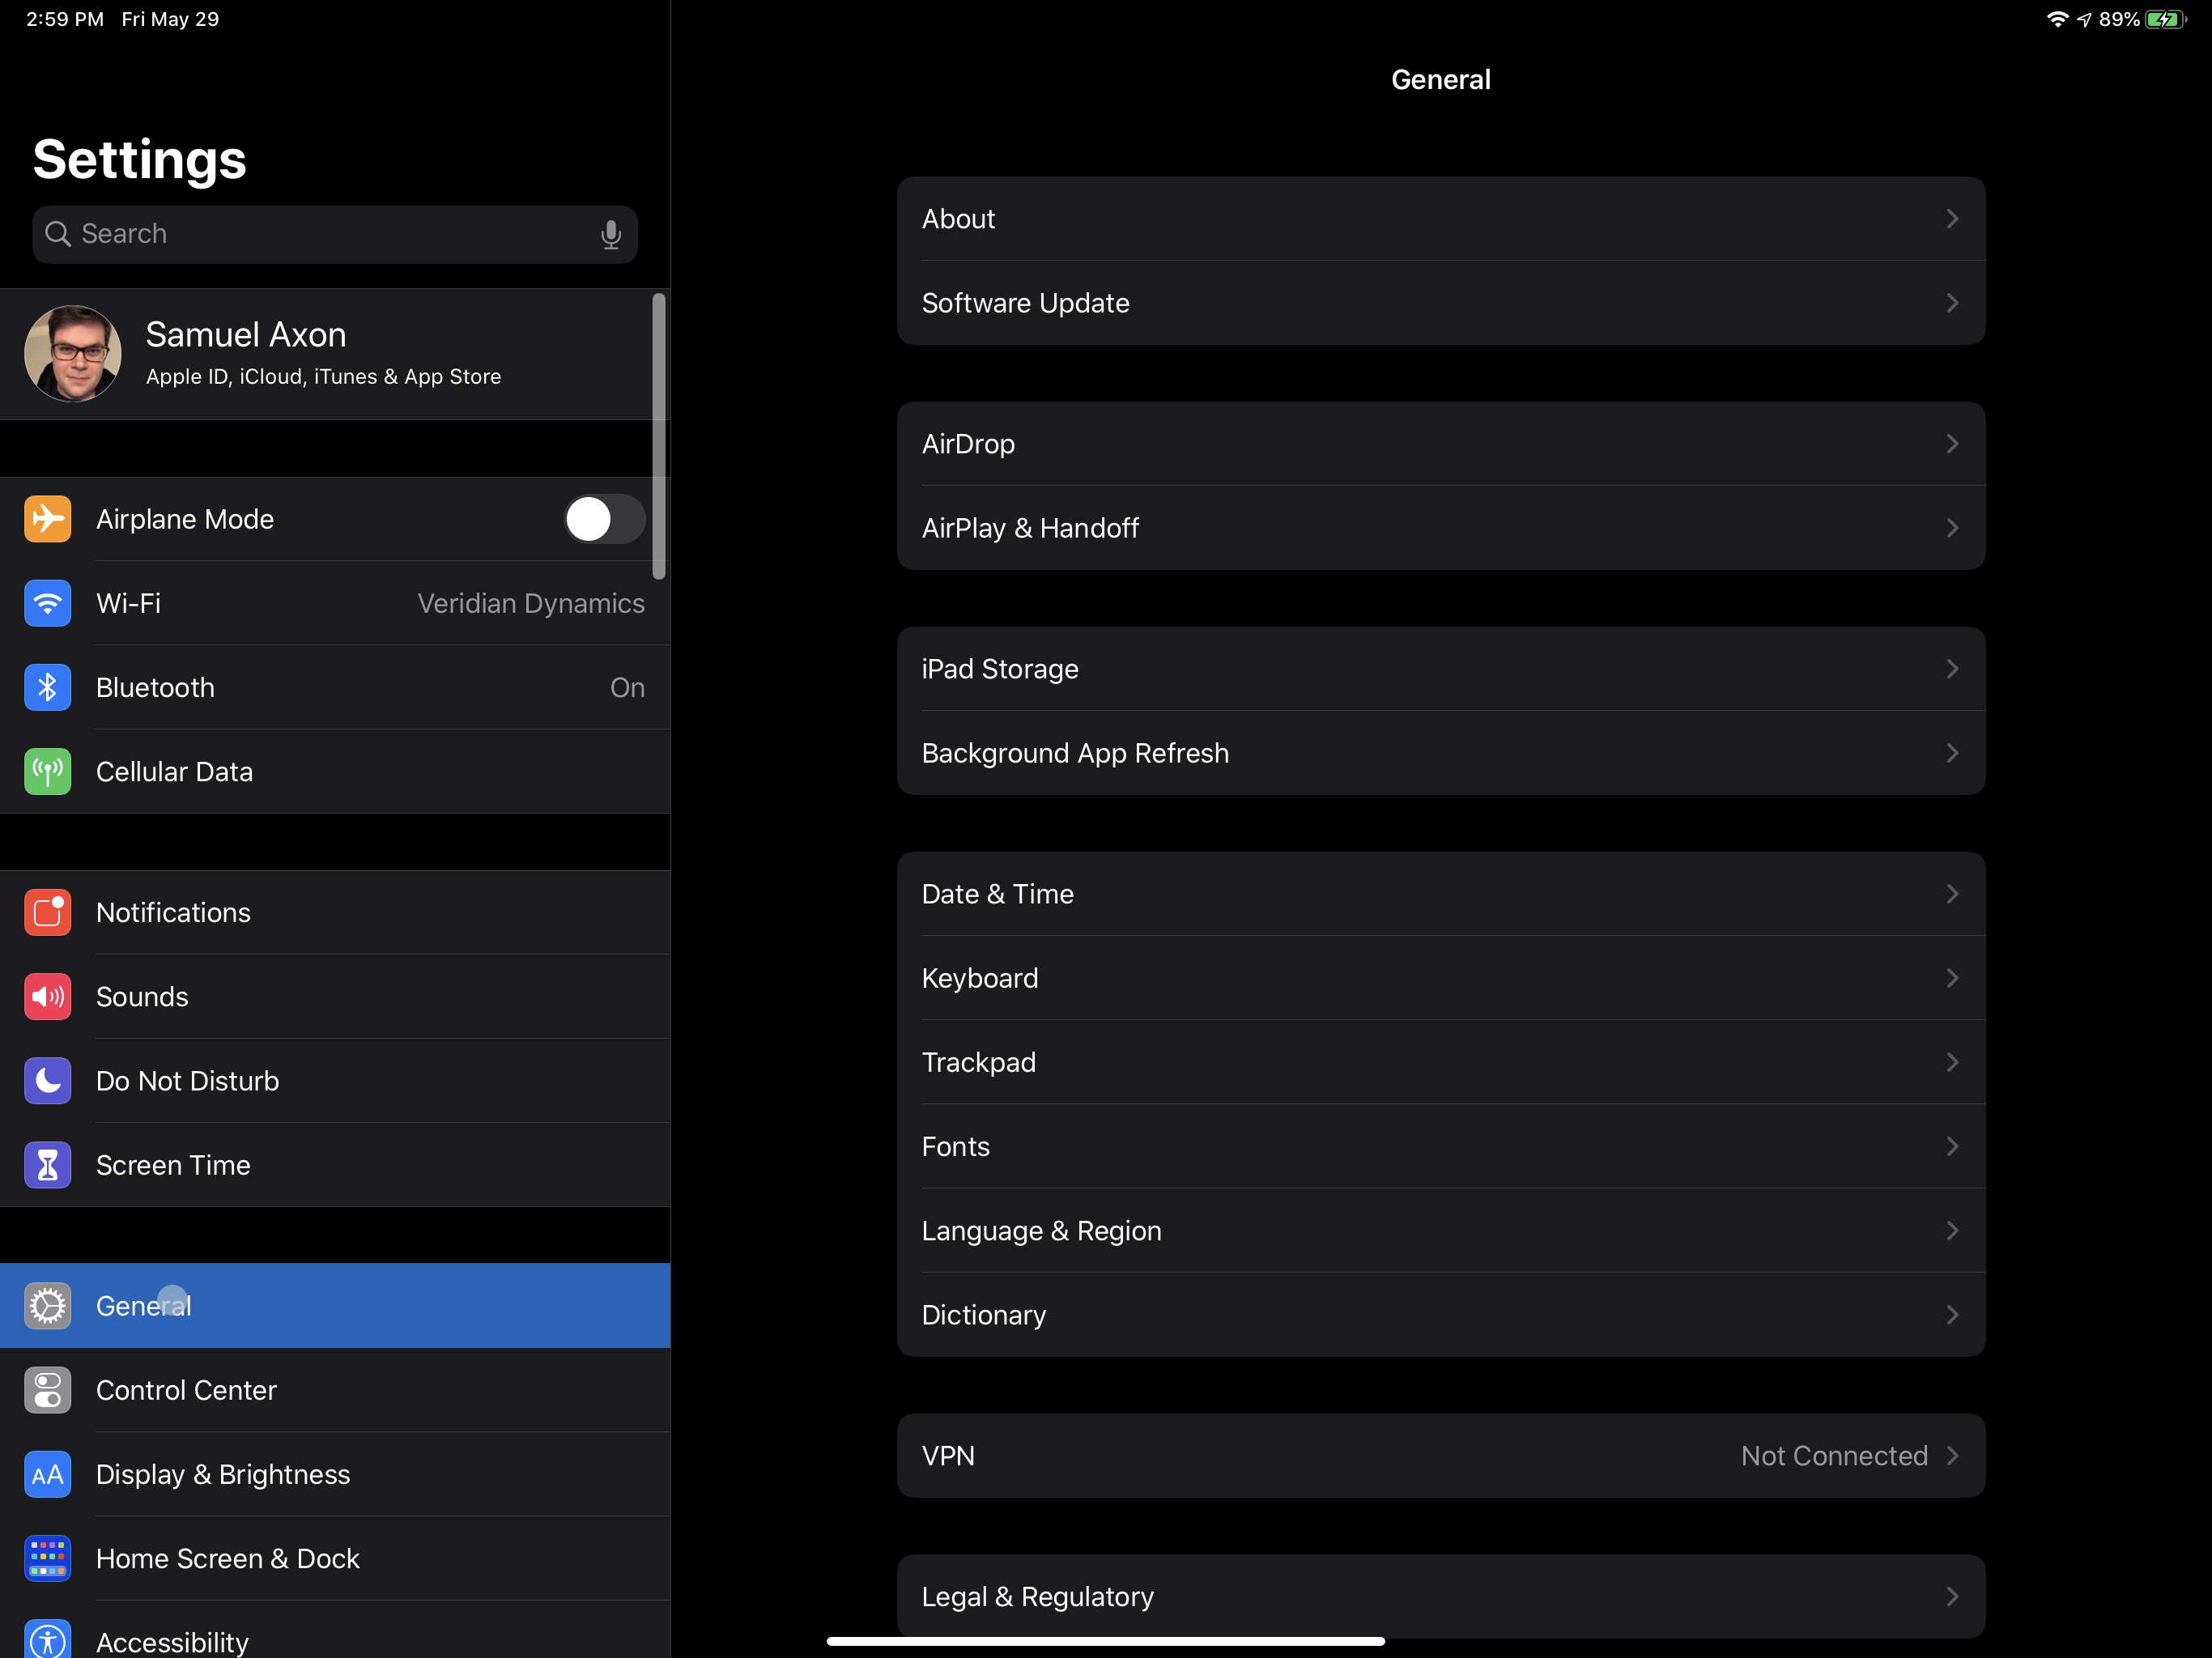Click the Sounds speaker icon
This screenshot has width=2212, height=1658.
tap(47, 996)
